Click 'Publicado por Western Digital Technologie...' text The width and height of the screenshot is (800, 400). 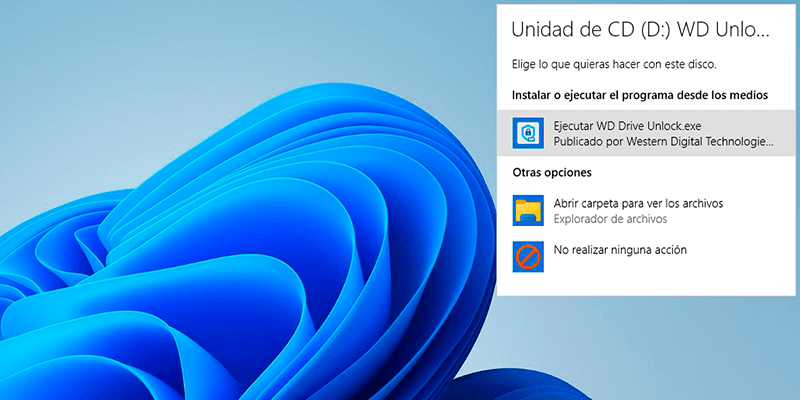tap(663, 142)
